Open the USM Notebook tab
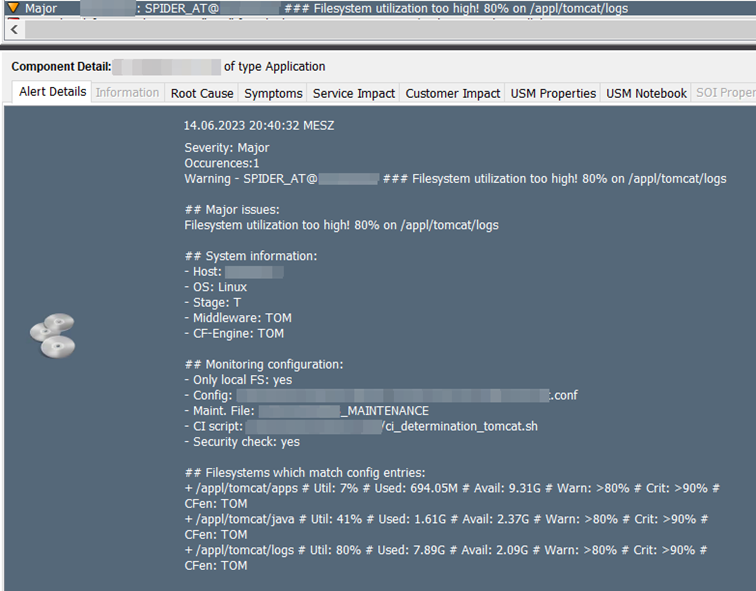This screenshot has height=591, width=756. (646, 93)
